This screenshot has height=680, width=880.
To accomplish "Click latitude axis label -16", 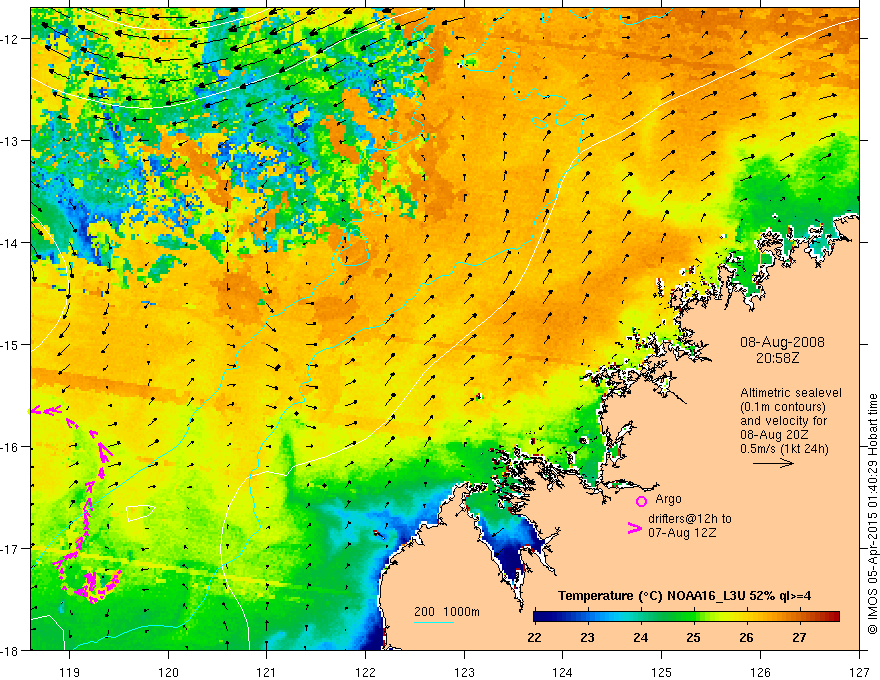I will [11, 447].
